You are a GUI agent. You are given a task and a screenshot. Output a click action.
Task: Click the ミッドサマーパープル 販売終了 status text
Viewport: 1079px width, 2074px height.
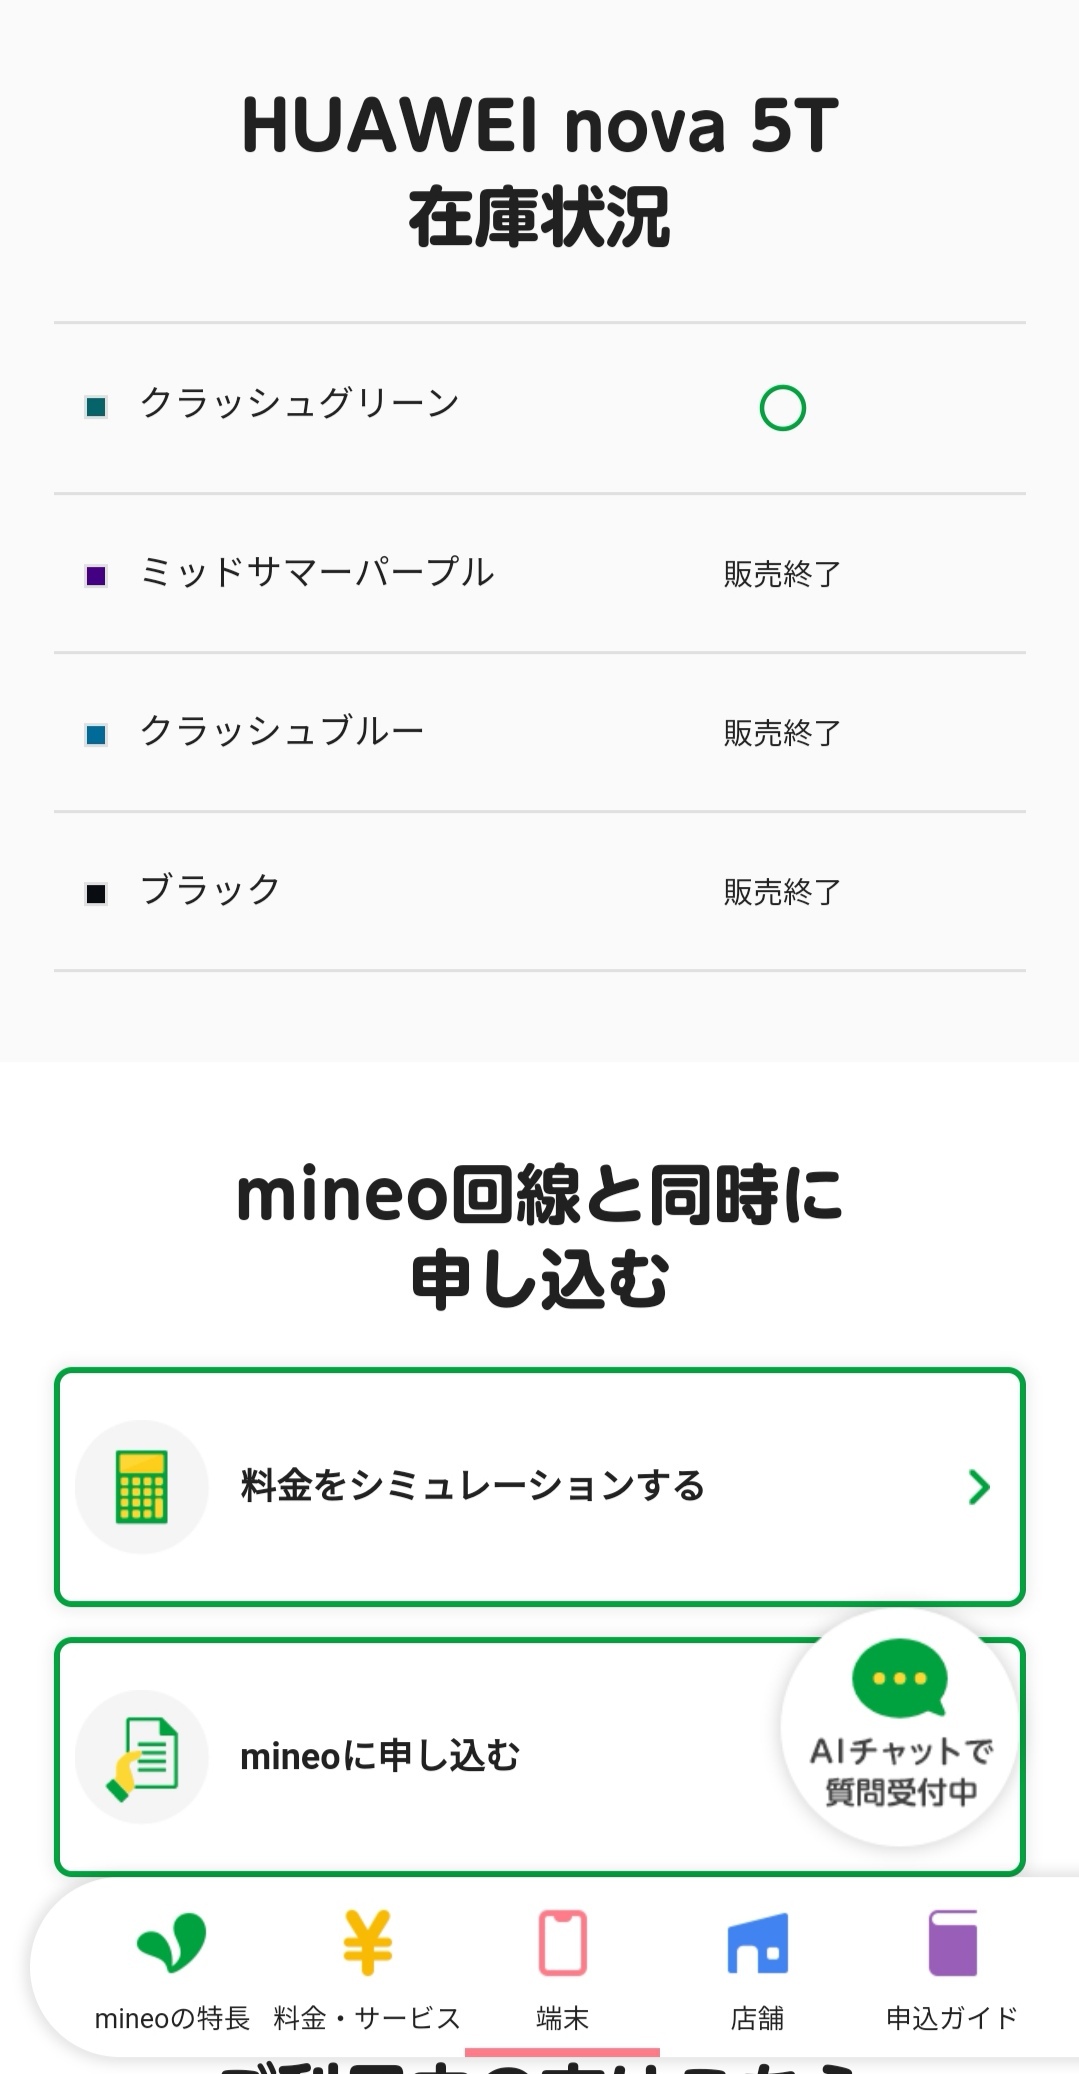782,574
